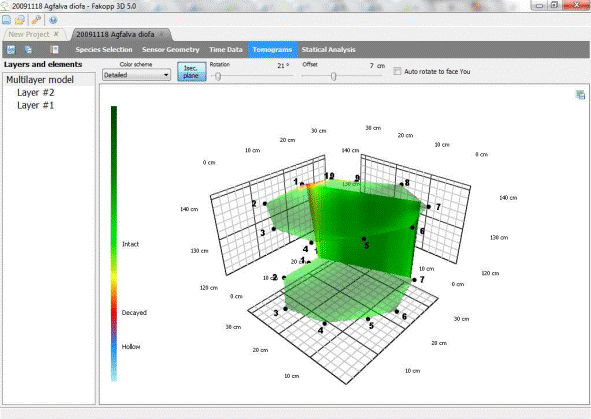This screenshot has height=419, width=591.
Task: Click the Offset slider handle
Action: click(334, 76)
